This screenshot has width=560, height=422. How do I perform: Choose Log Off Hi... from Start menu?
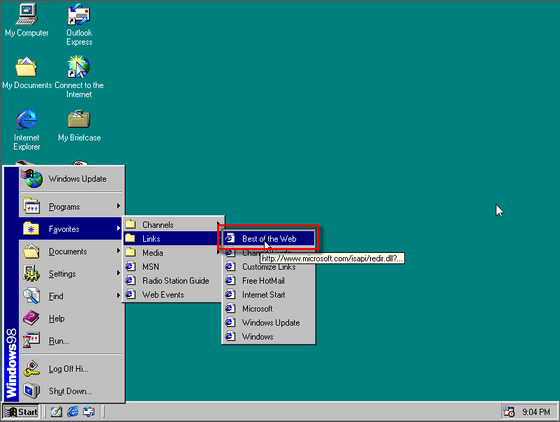coord(71,368)
